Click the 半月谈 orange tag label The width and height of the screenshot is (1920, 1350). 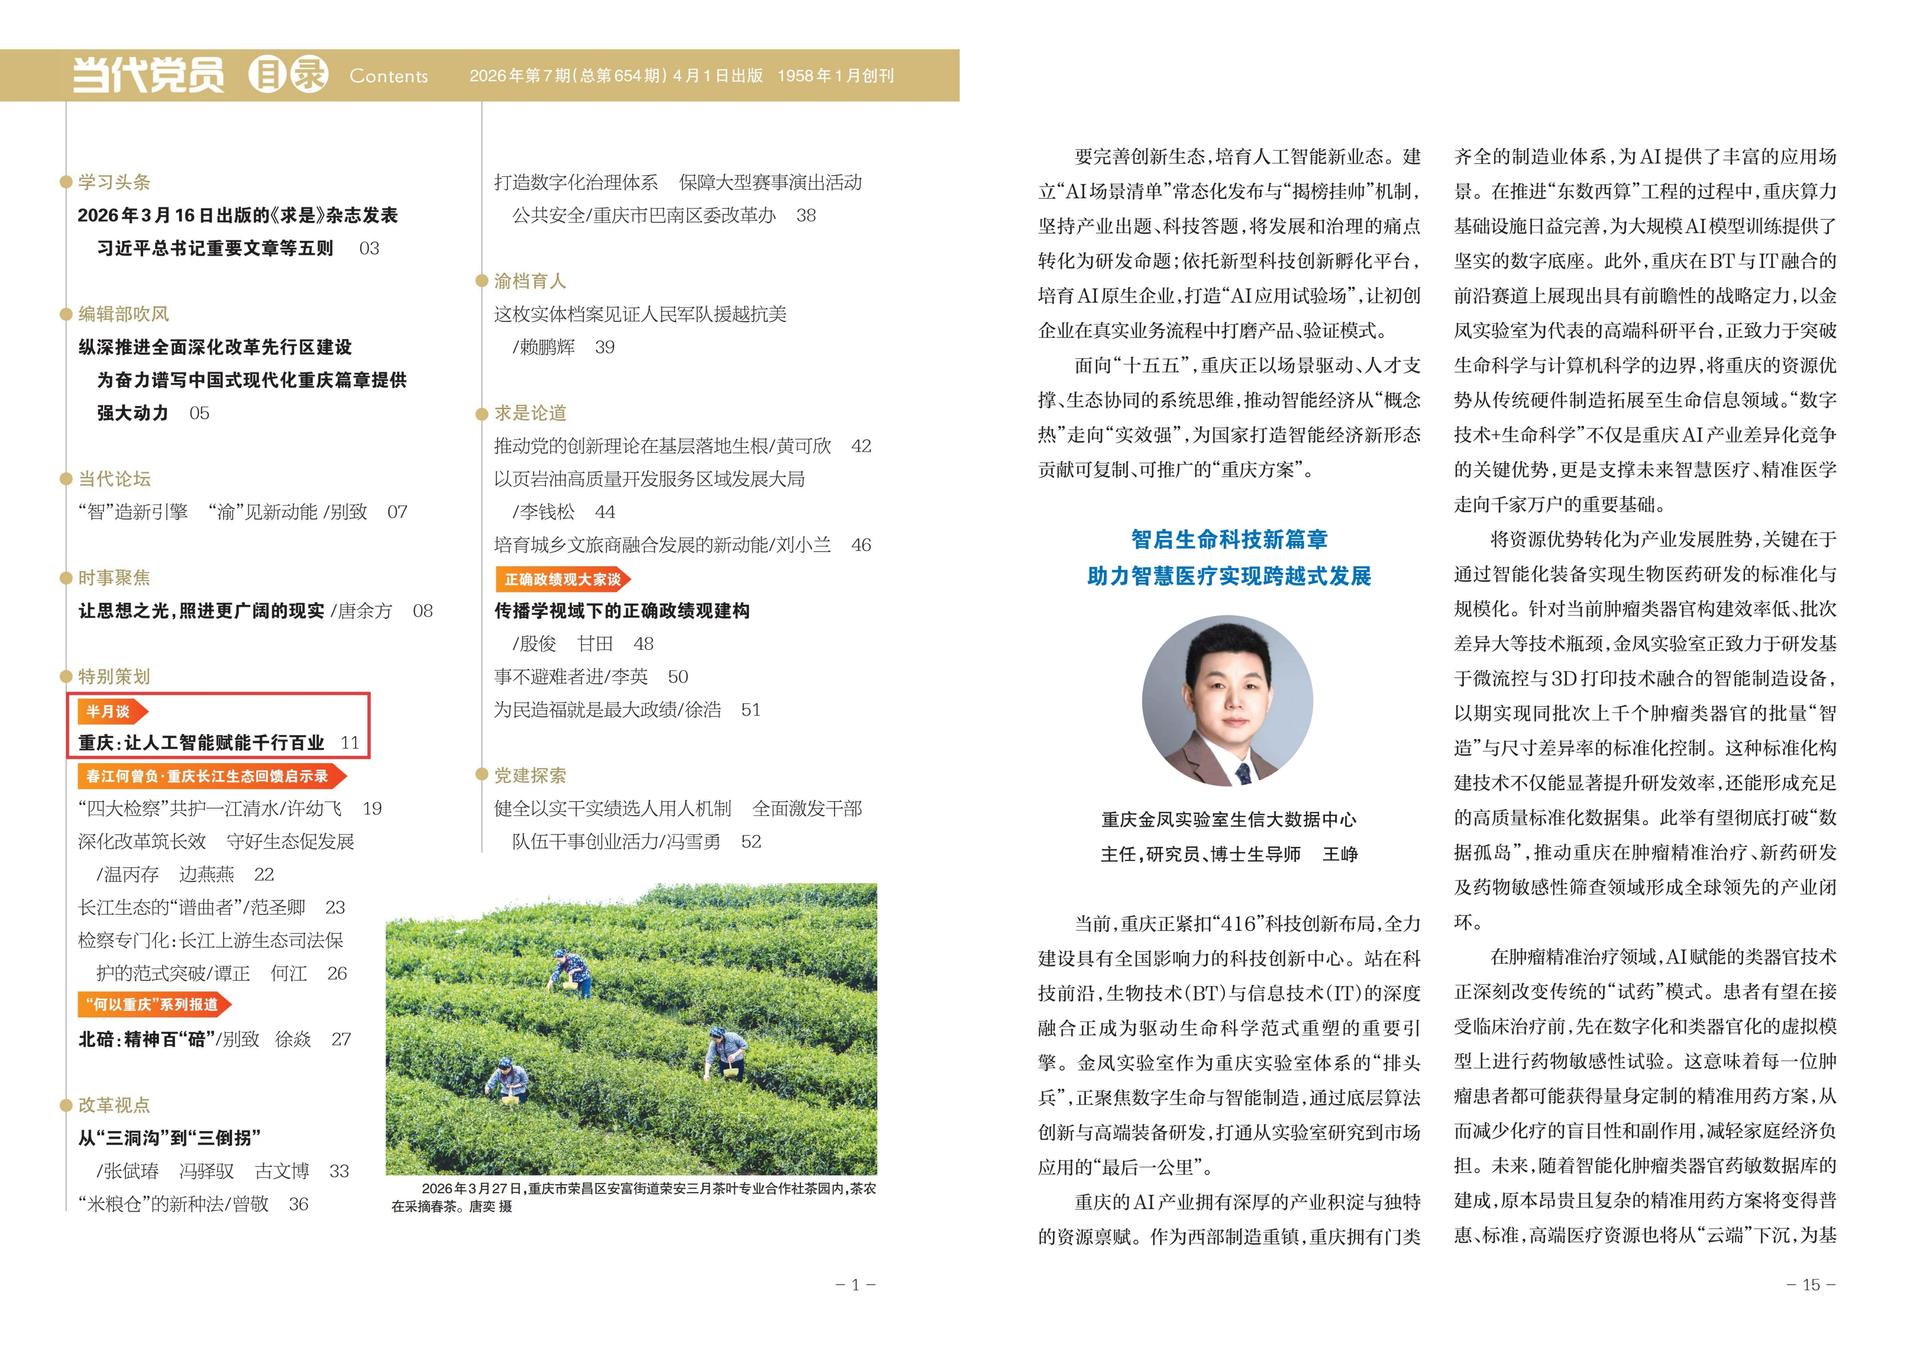point(111,711)
